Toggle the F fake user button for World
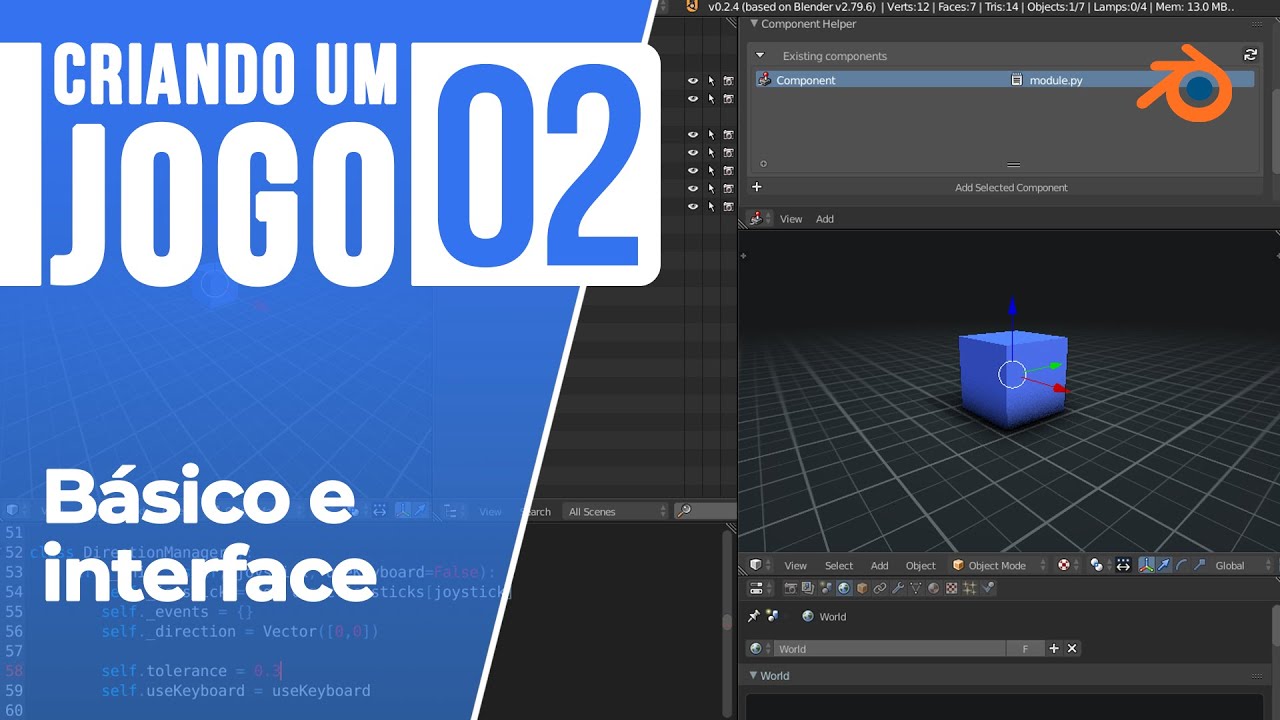1280x720 pixels. [1025, 648]
